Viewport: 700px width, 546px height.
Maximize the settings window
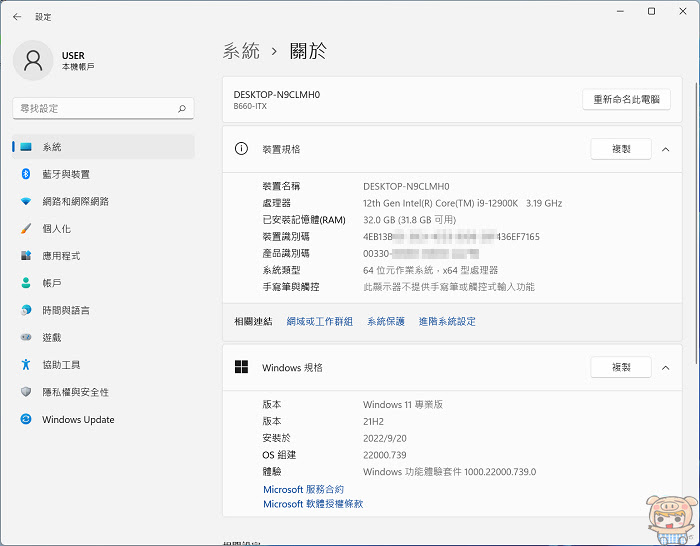tap(651, 11)
